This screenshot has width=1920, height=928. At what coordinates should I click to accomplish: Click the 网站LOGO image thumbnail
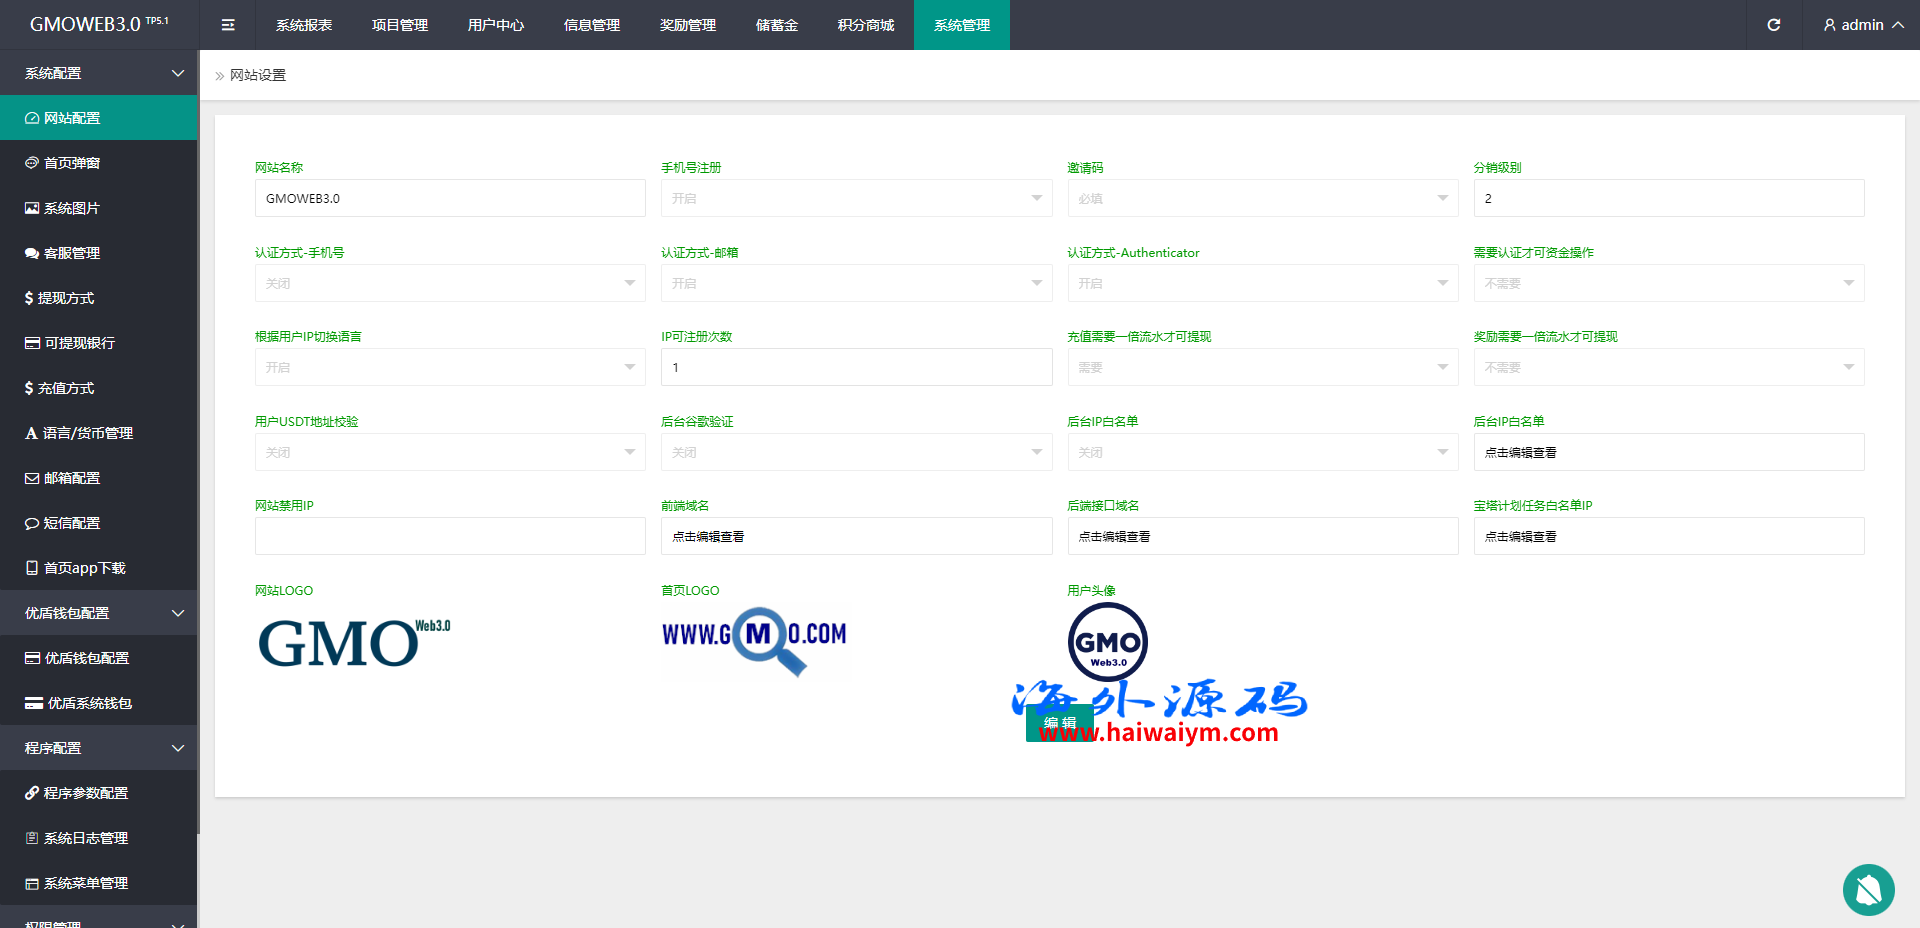(x=354, y=642)
